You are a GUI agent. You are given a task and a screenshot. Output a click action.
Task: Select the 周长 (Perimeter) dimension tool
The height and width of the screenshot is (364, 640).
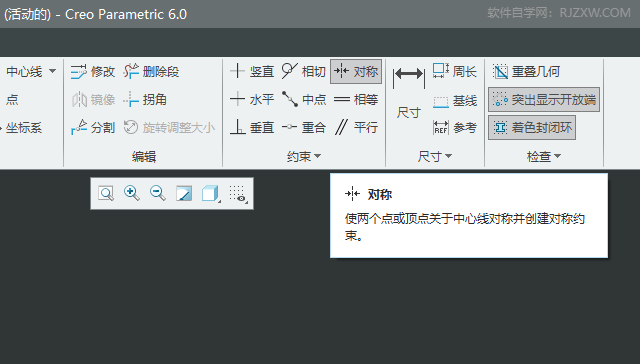[454, 71]
